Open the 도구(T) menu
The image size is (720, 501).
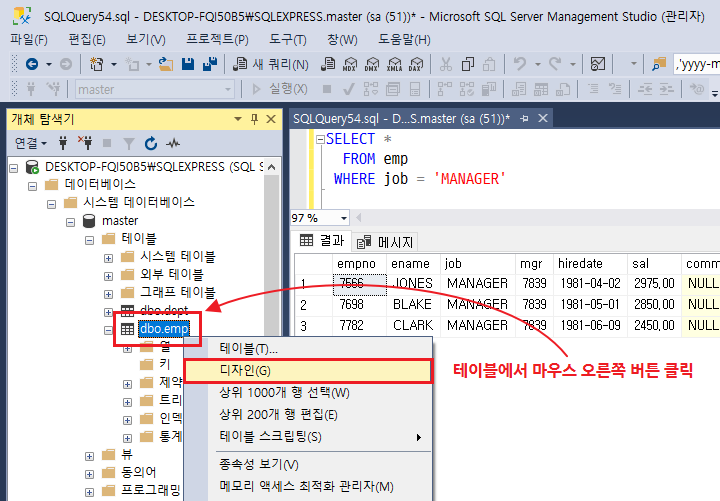[288, 39]
